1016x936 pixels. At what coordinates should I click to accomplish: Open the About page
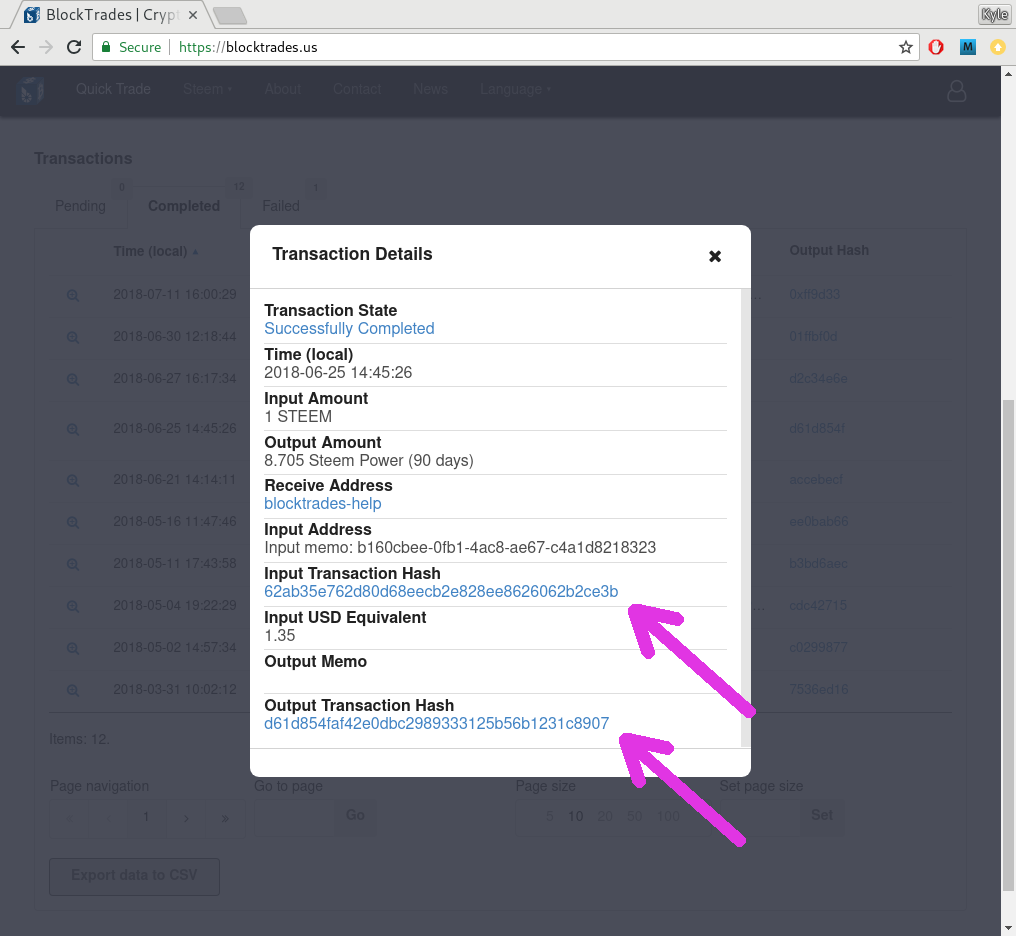click(283, 89)
